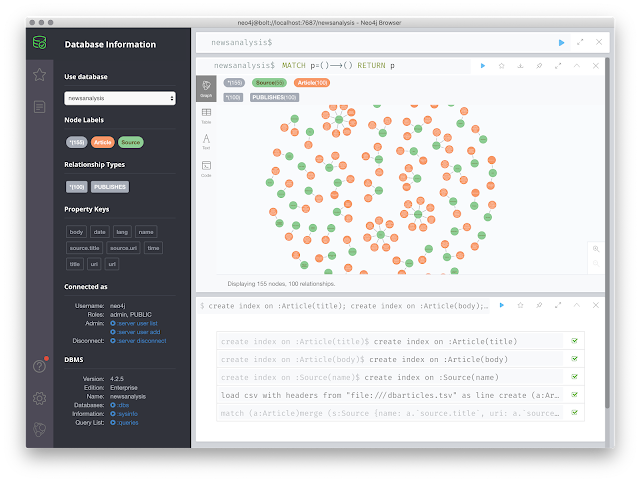Open create index on :Source(name) statement row
The width and height of the screenshot is (640, 482).
click(x=400, y=377)
